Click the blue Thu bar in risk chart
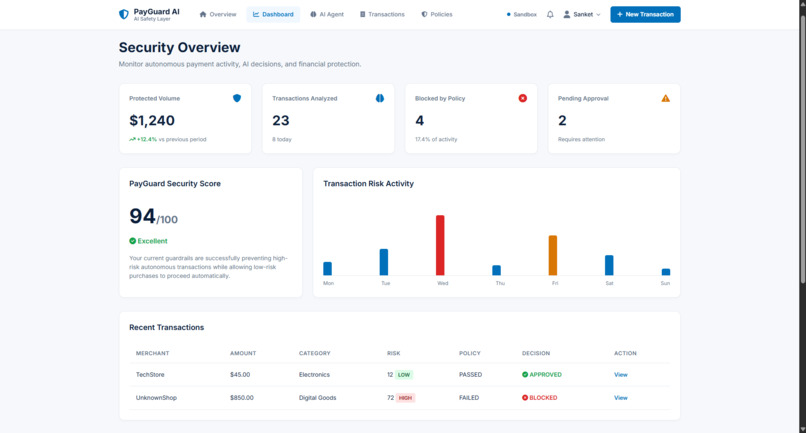The image size is (806, 433). pos(497,270)
